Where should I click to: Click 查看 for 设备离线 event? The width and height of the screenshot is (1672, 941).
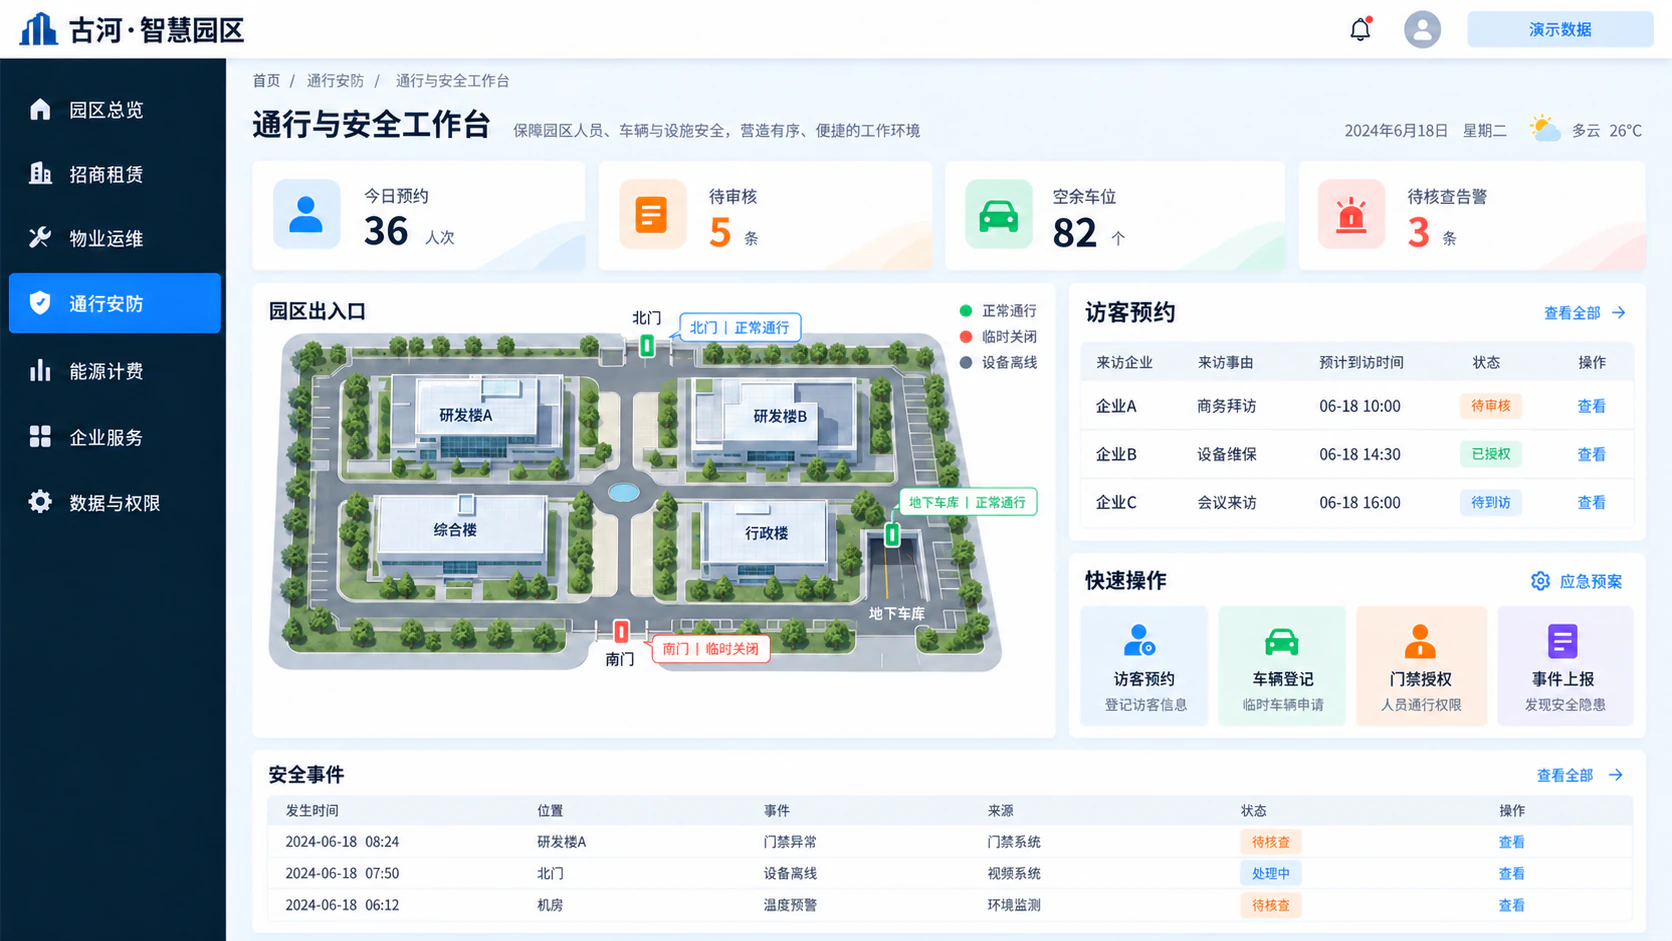click(x=1511, y=873)
